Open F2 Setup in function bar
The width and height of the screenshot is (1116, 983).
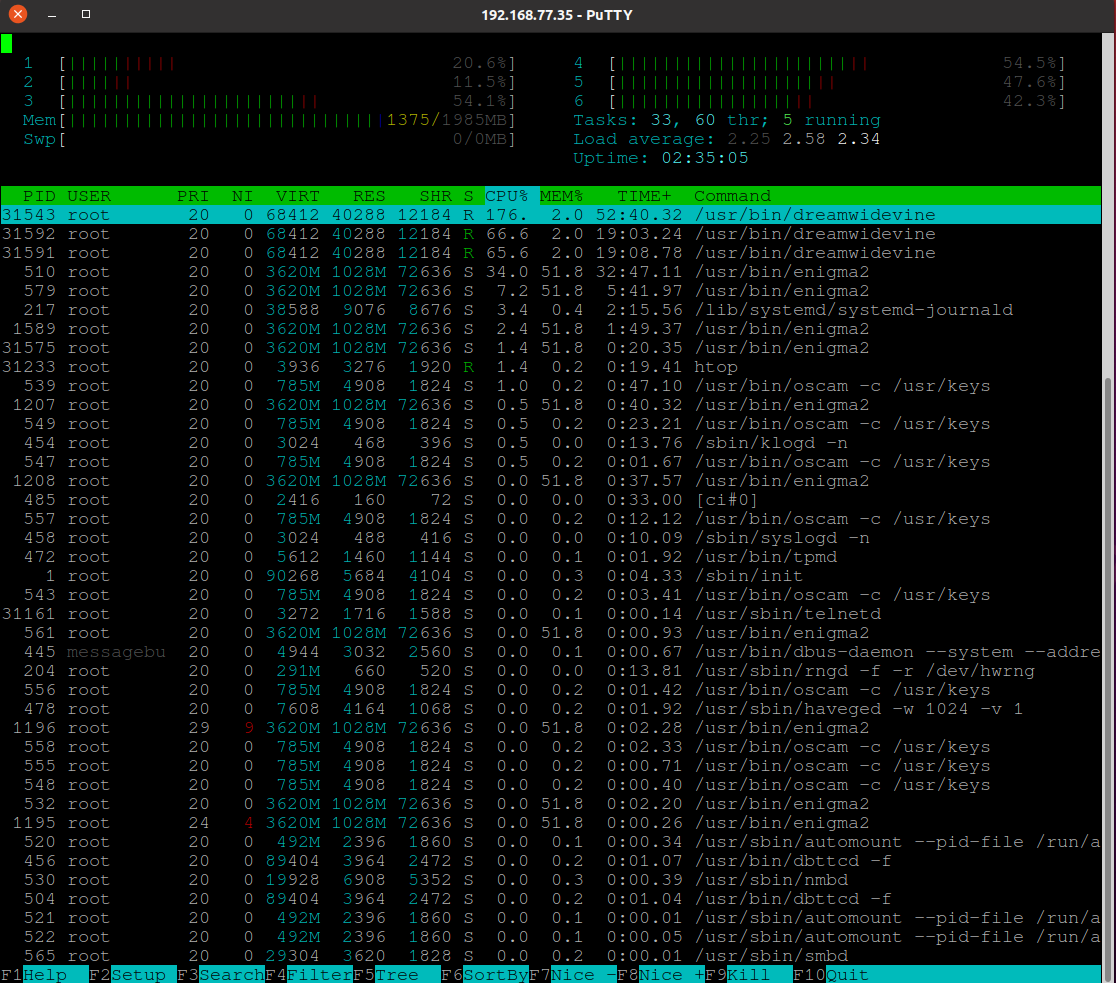click(x=133, y=975)
